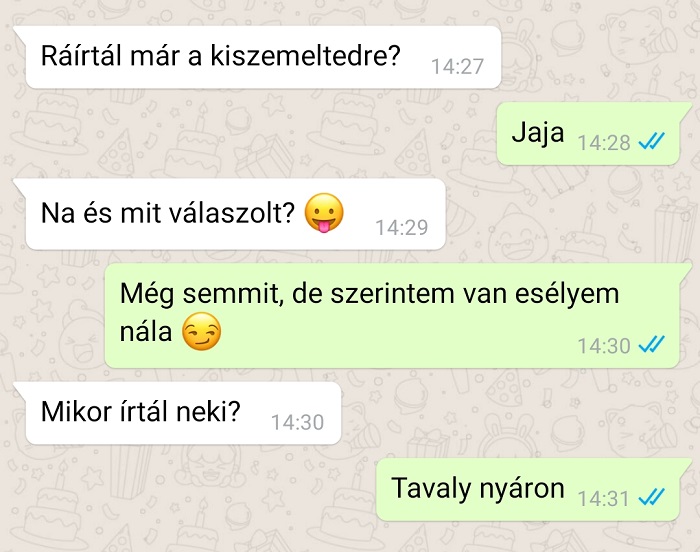Tap the 14:30 timestamp on 'Mikor írtál neki?'
Screen dimensions: 700x552
297,422
